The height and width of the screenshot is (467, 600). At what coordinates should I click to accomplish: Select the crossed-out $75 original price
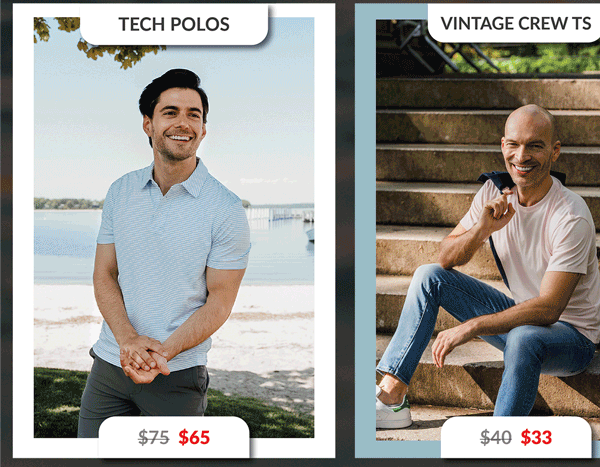coord(153,438)
